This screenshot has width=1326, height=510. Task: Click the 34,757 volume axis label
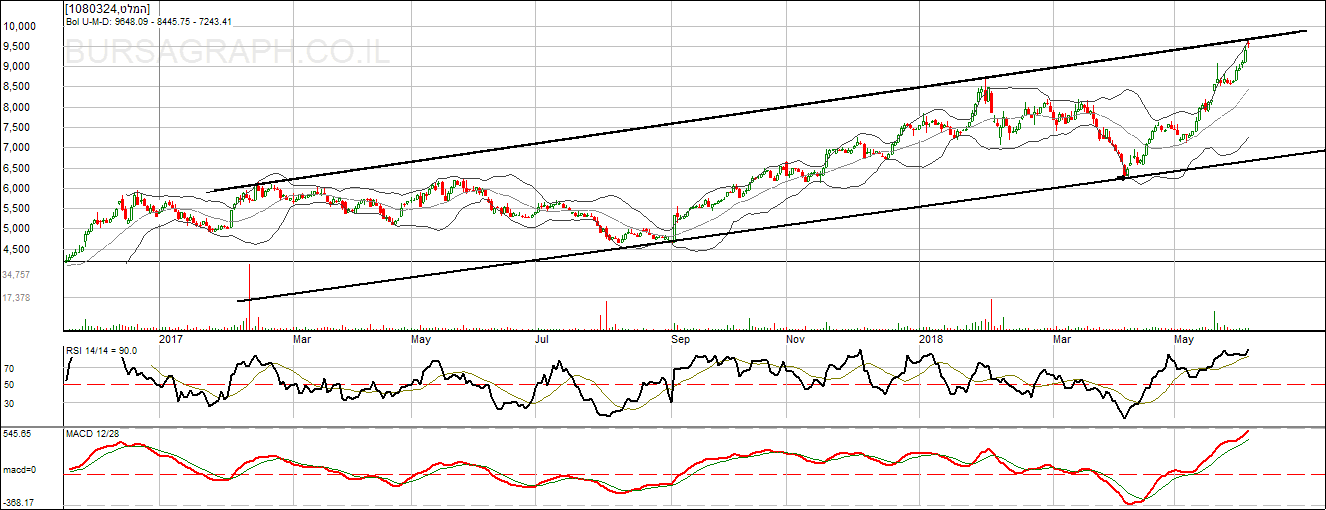[x=18, y=274]
